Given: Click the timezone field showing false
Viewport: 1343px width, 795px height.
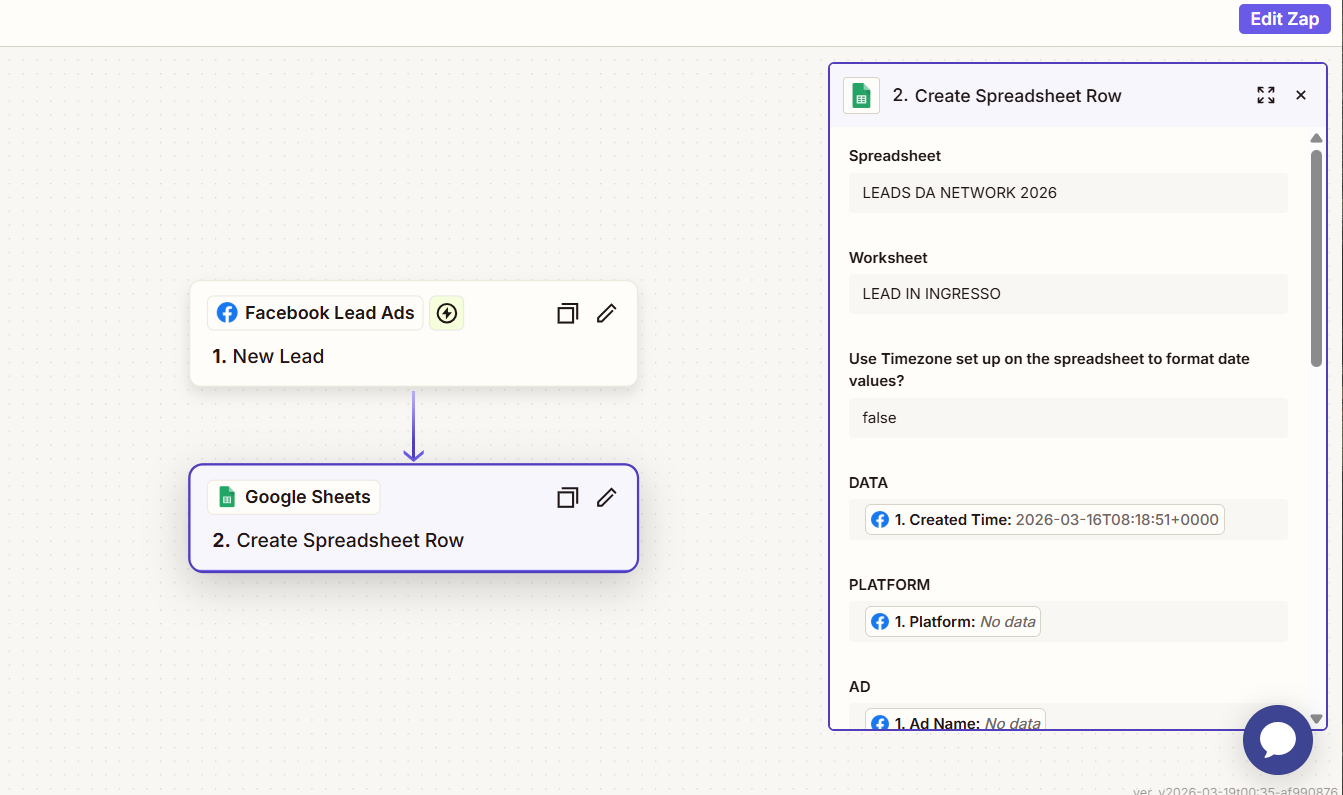Looking at the screenshot, I should pos(1068,418).
